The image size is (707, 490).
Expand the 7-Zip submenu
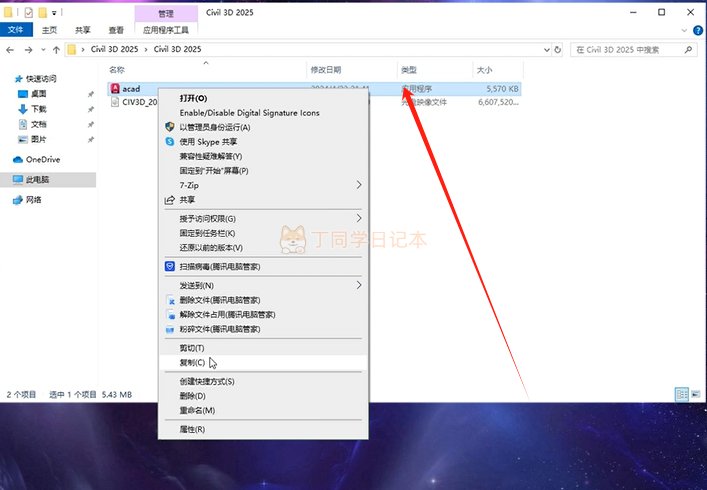(359, 185)
